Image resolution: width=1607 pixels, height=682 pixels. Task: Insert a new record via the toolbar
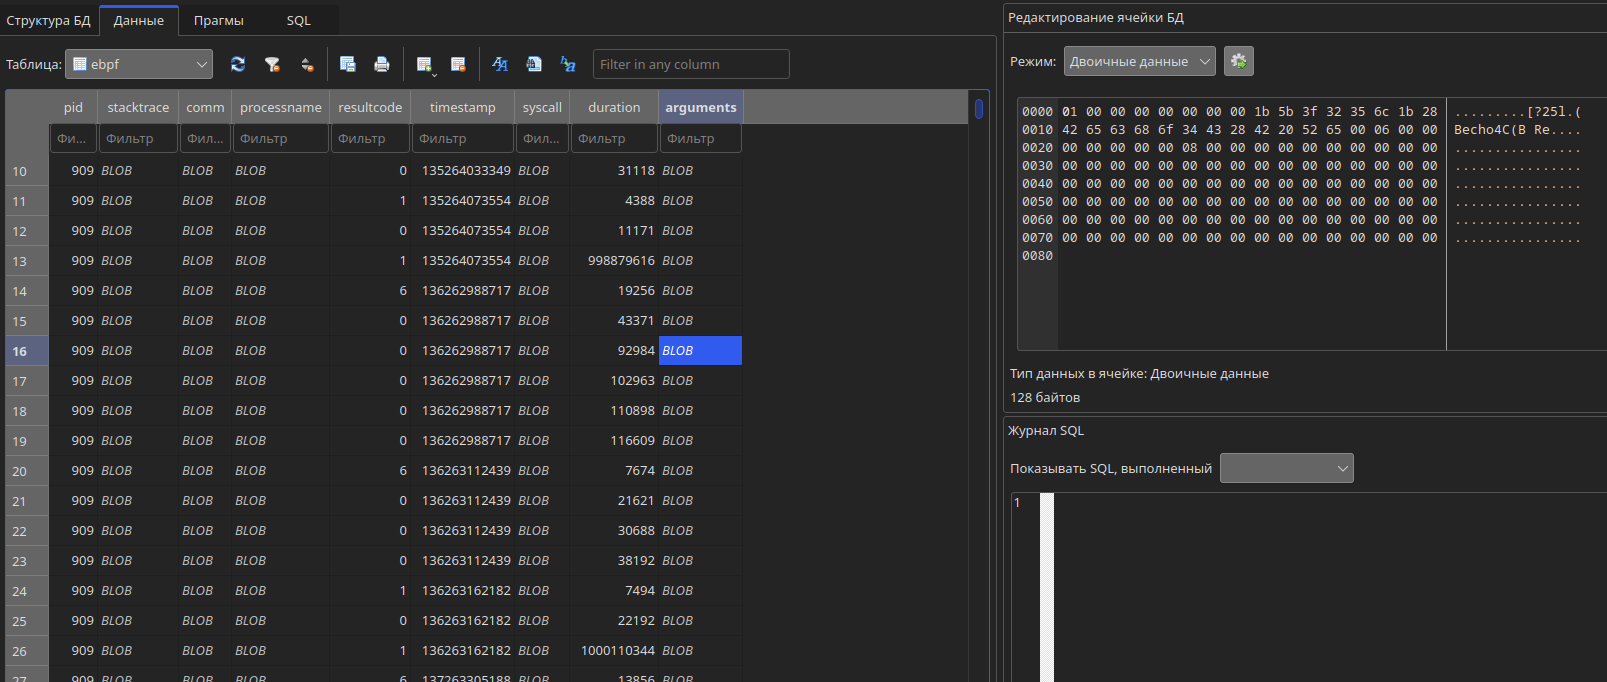[425, 64]
